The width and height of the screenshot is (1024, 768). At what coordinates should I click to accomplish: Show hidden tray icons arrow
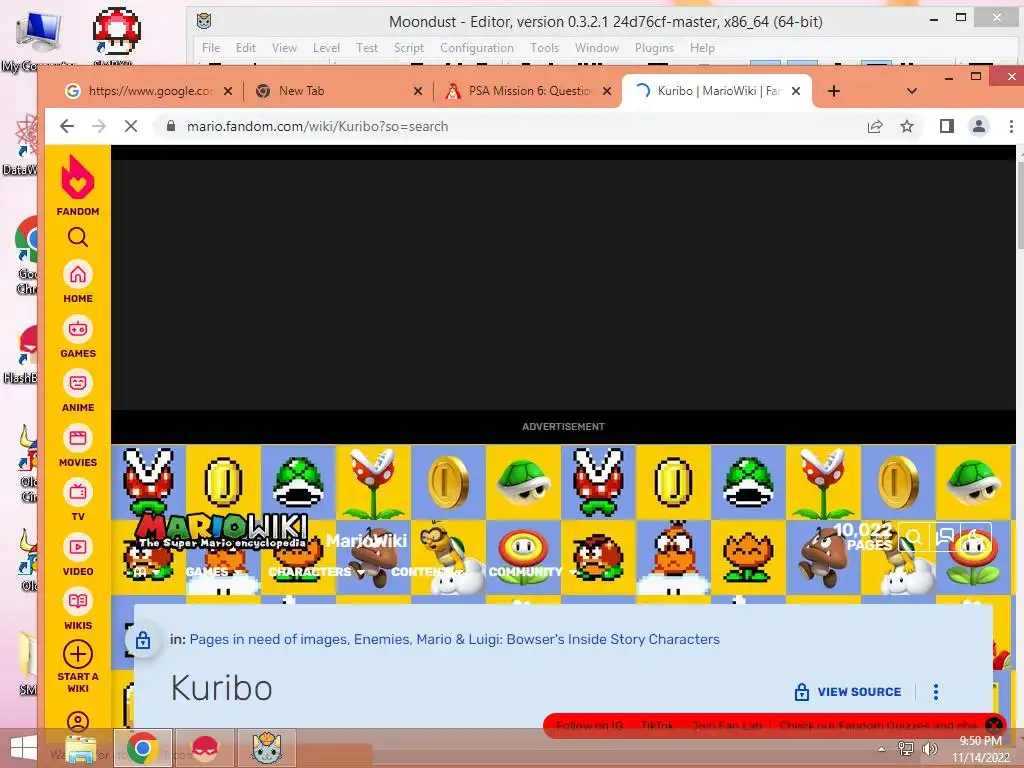[x=882, y=748]
